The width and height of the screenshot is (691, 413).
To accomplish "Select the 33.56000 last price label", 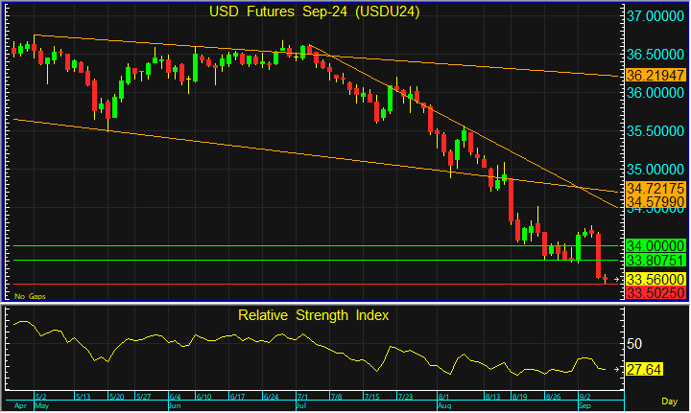I will click(x=655, y=279).
